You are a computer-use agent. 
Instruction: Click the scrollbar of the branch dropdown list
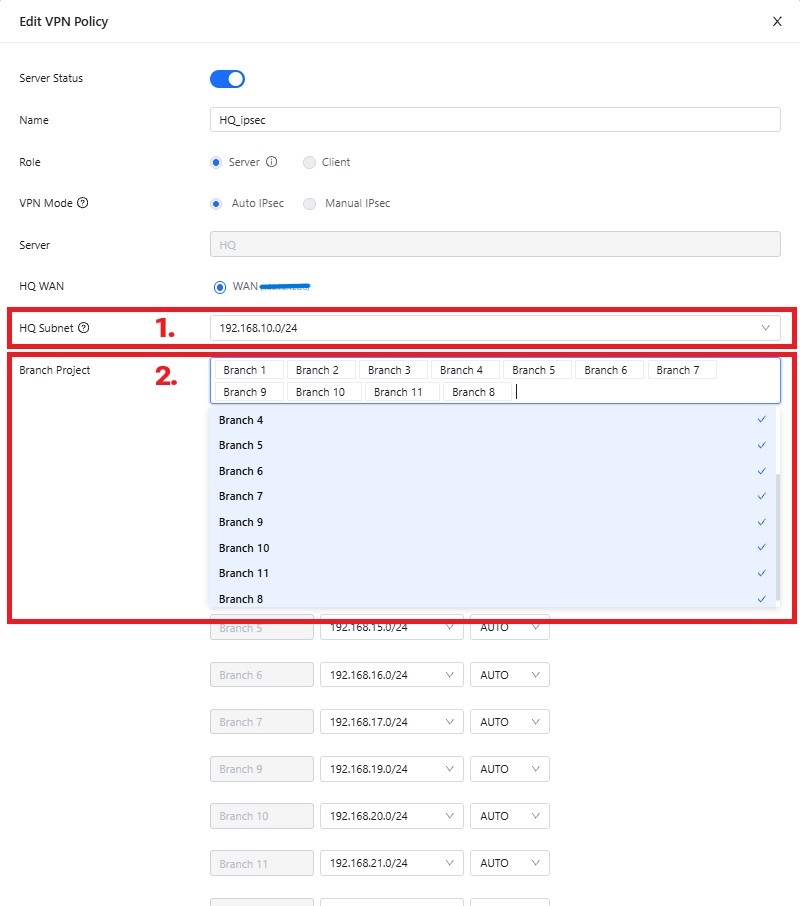(x=778, y=537)
